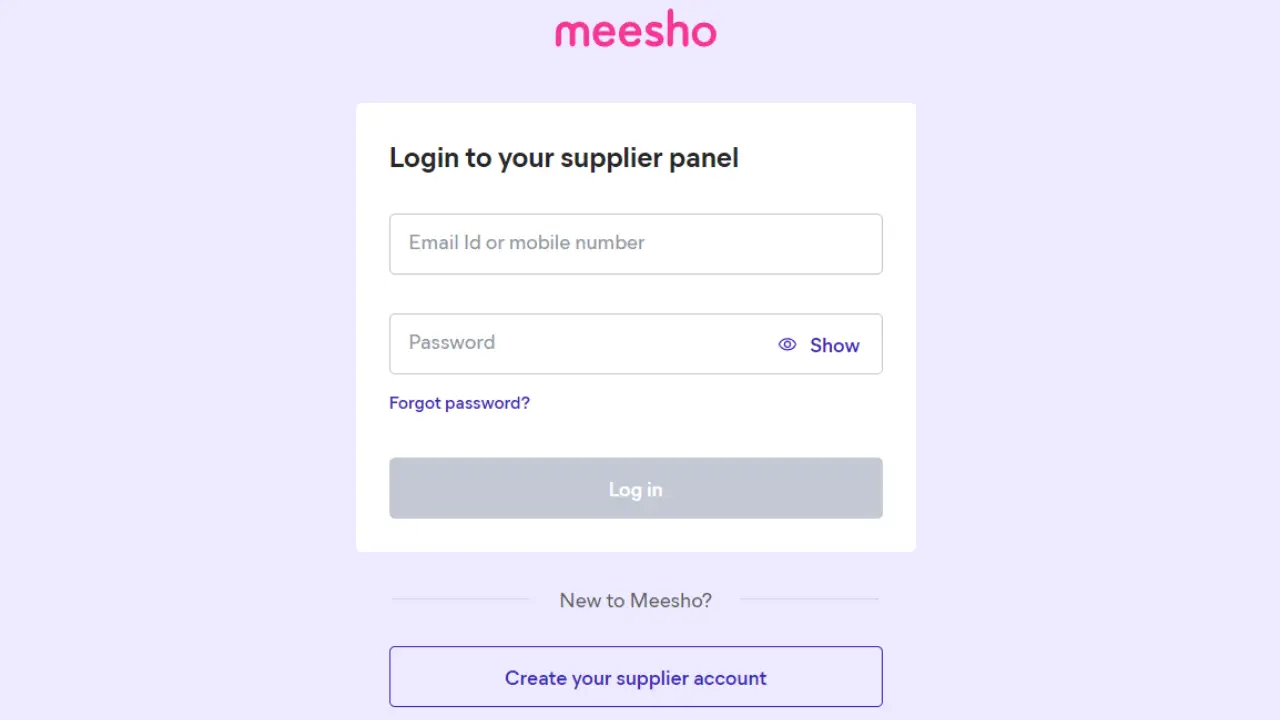Focus the Password input field
Viewport: 1280px width, 720px height.
pos(580,344)
